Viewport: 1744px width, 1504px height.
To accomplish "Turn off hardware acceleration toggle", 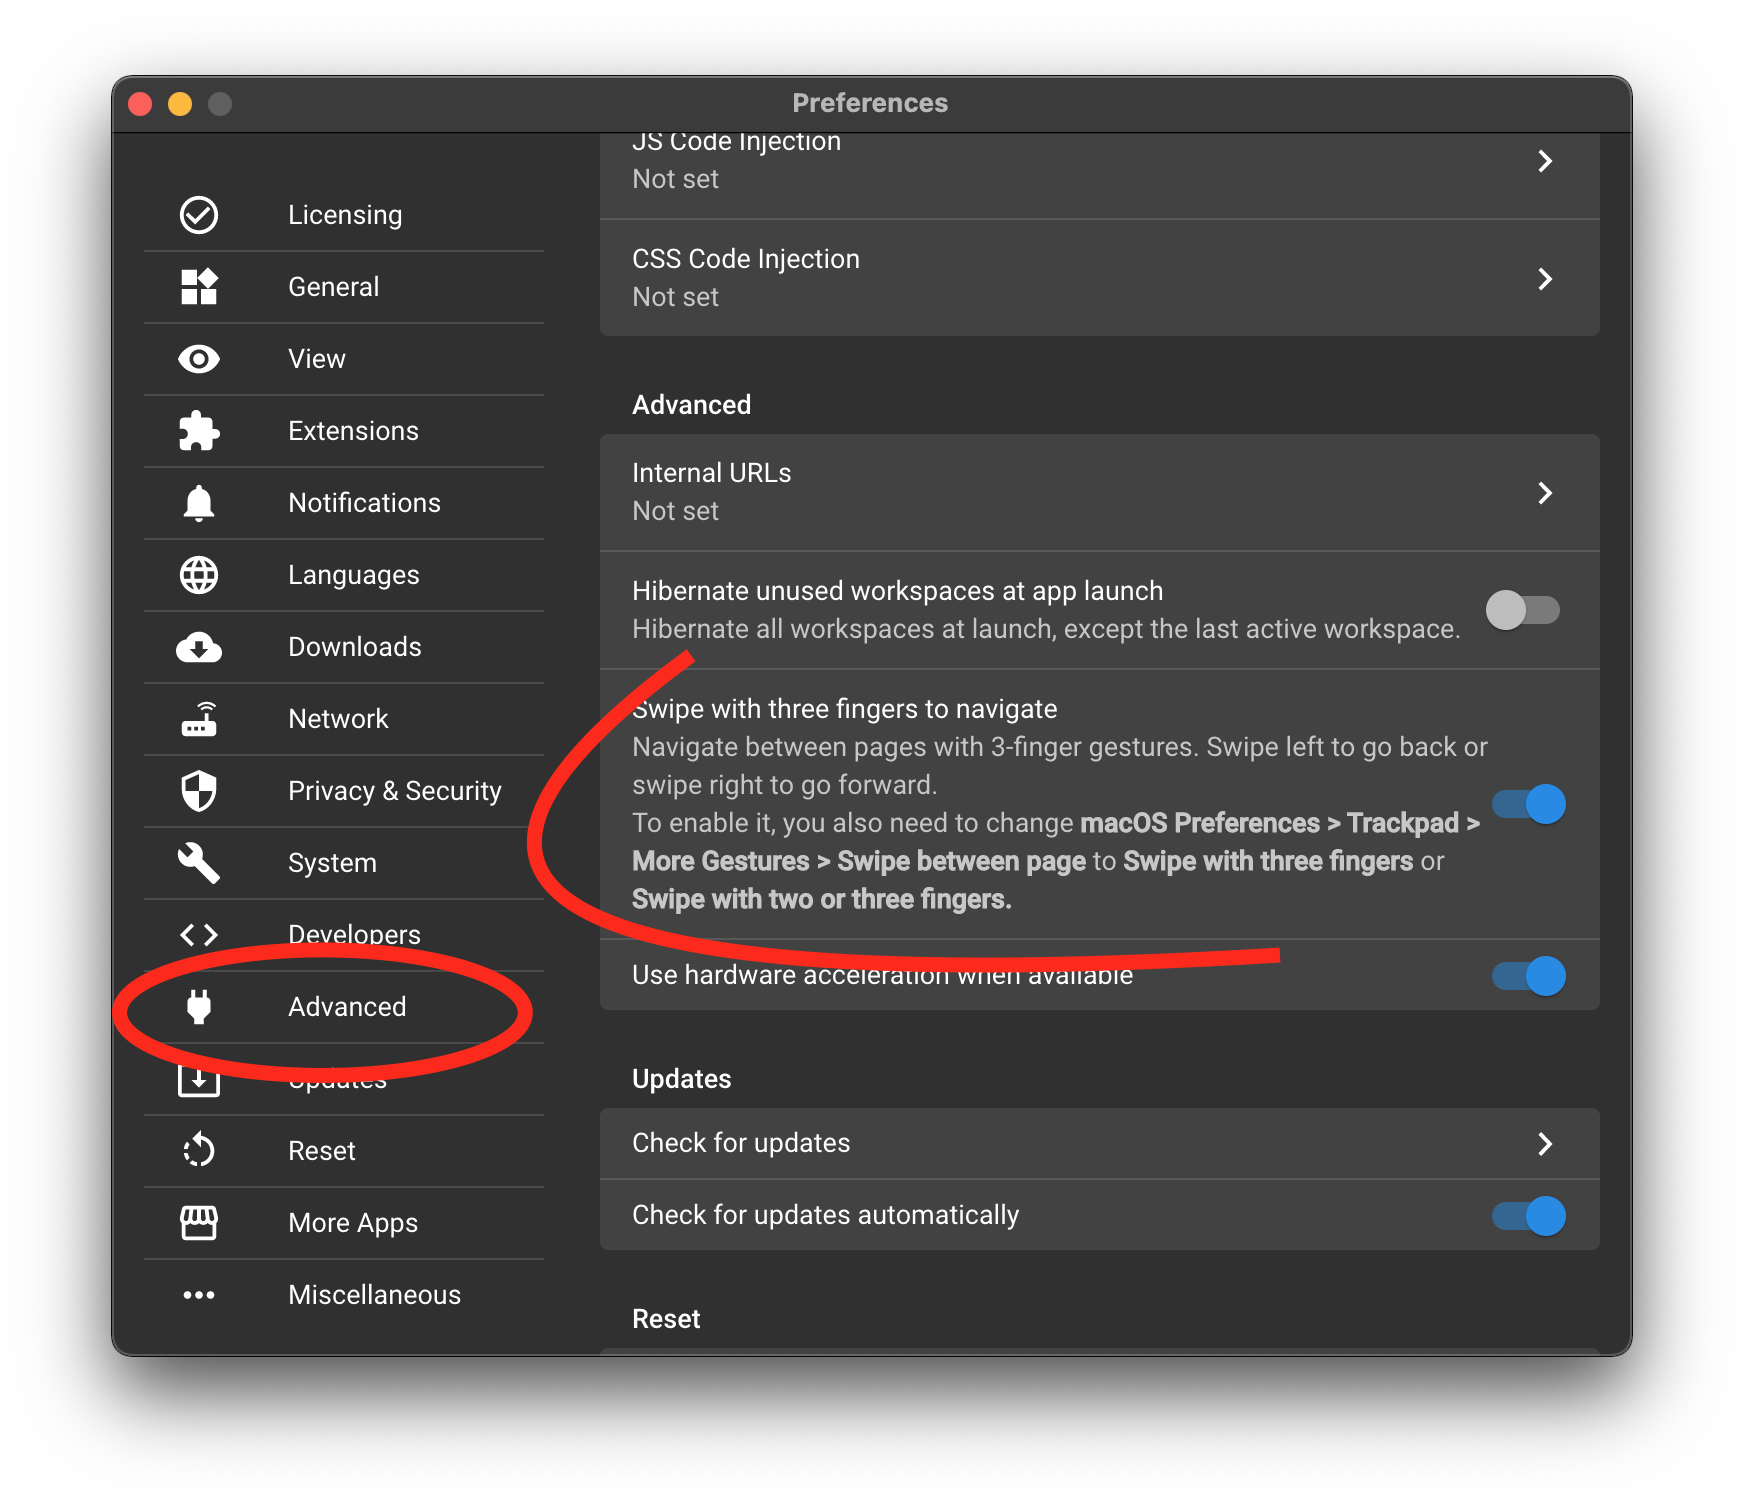I will tap(1528, 976).
